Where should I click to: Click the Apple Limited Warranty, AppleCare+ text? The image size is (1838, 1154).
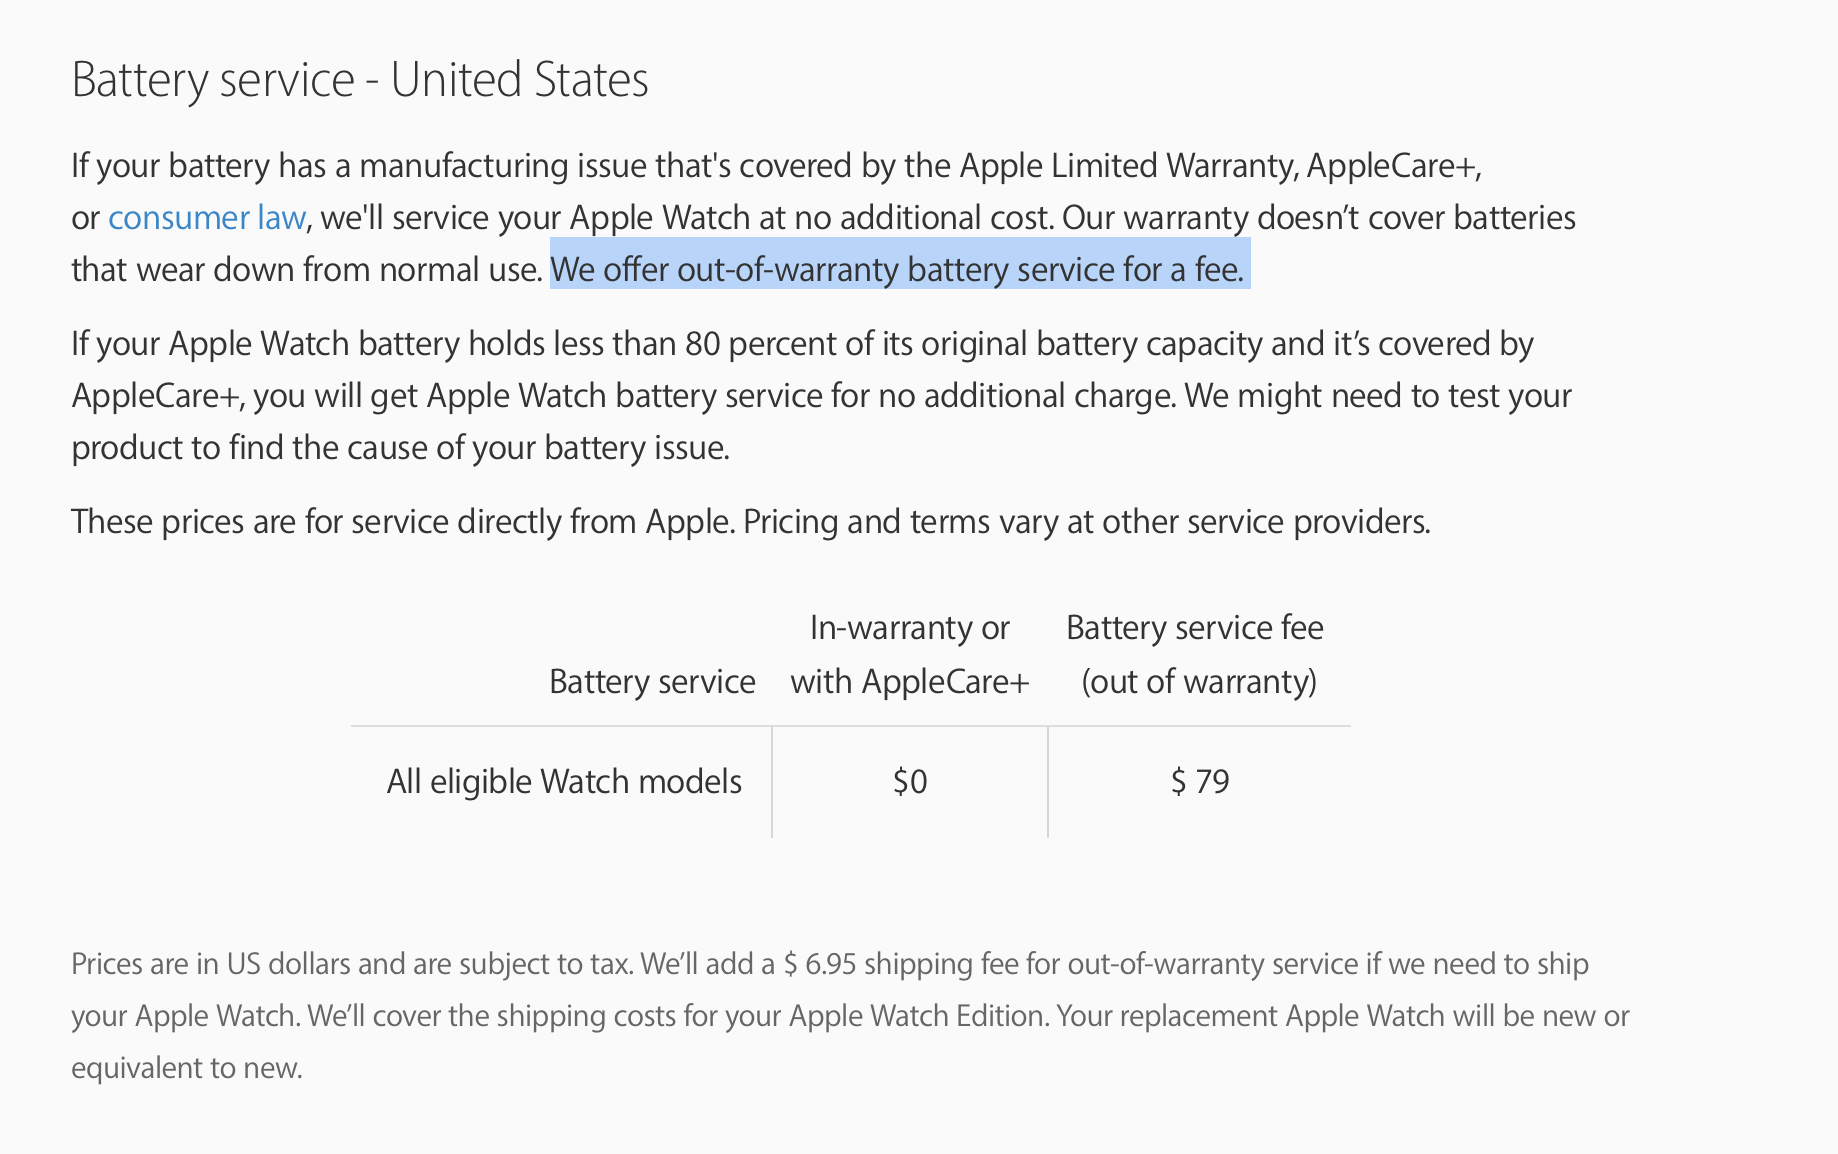(x=1220, y=166)
